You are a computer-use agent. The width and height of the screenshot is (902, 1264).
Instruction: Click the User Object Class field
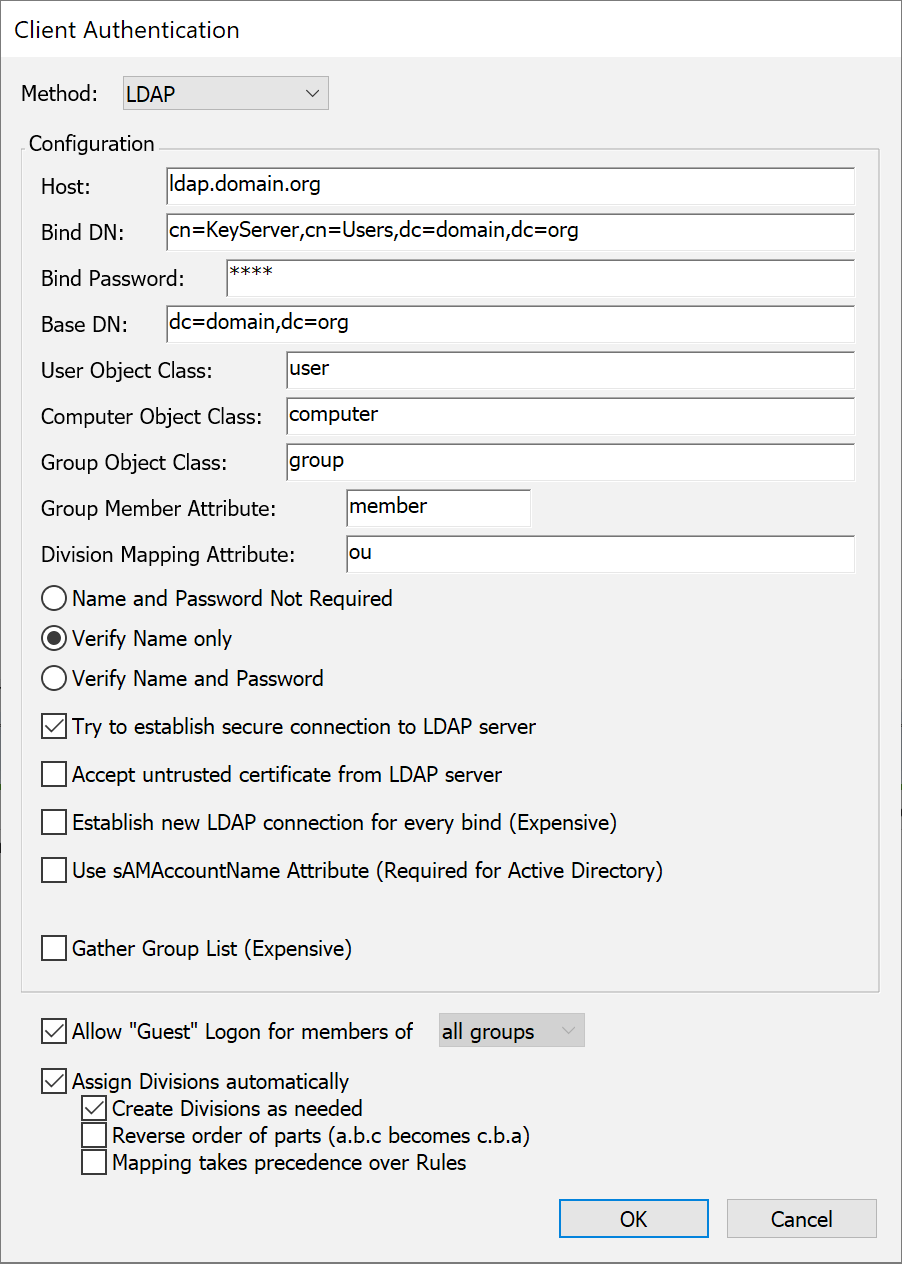(x=570, y=369)
